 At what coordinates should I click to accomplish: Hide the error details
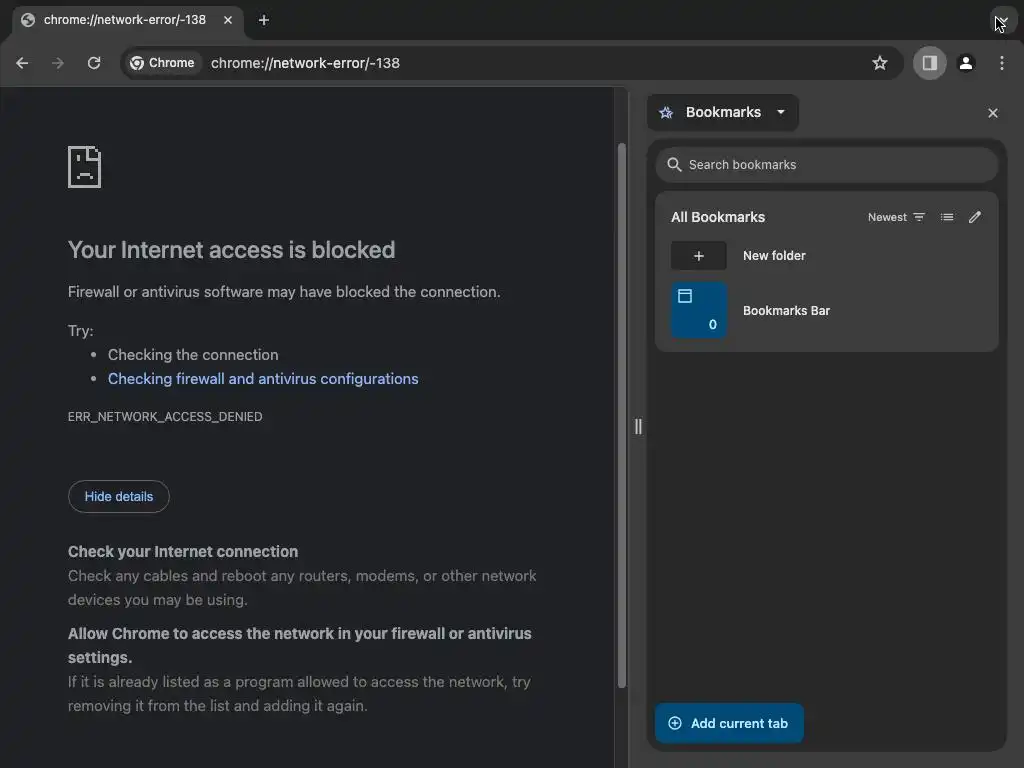coord(119,497)
